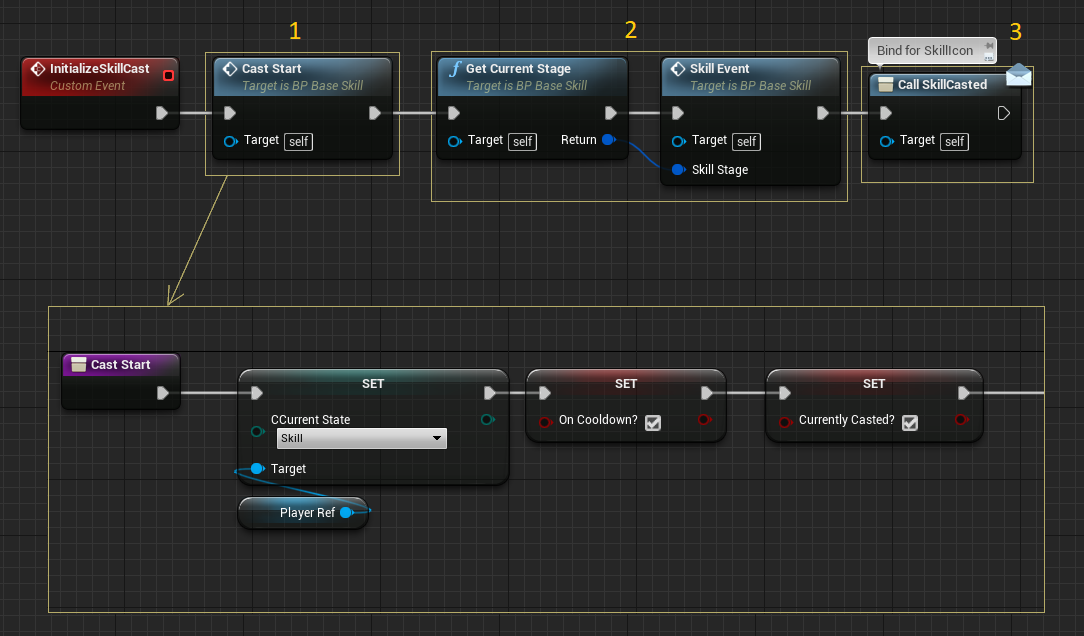Click the Skill Stage input pin
This screenshot has height=636, width=1084.
coord(679,169)
